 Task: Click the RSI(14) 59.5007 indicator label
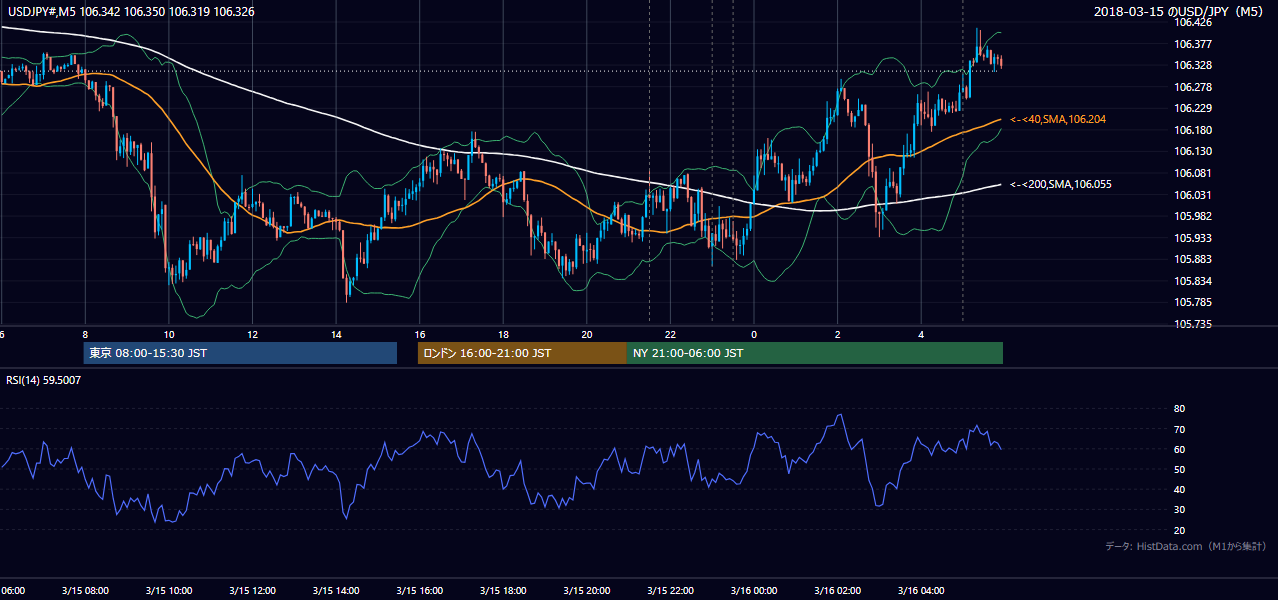point(44,380)
